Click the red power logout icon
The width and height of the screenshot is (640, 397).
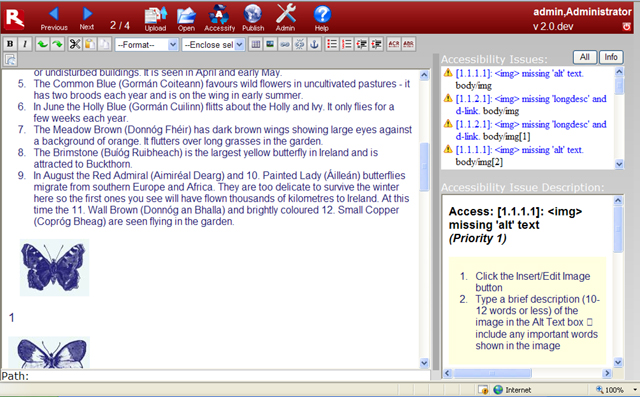(x=626, y=27)
